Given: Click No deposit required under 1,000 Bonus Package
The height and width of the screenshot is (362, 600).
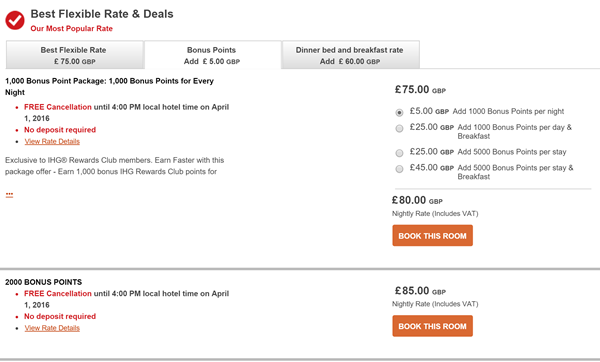Looking at the screenshot, I should (60, 130).
